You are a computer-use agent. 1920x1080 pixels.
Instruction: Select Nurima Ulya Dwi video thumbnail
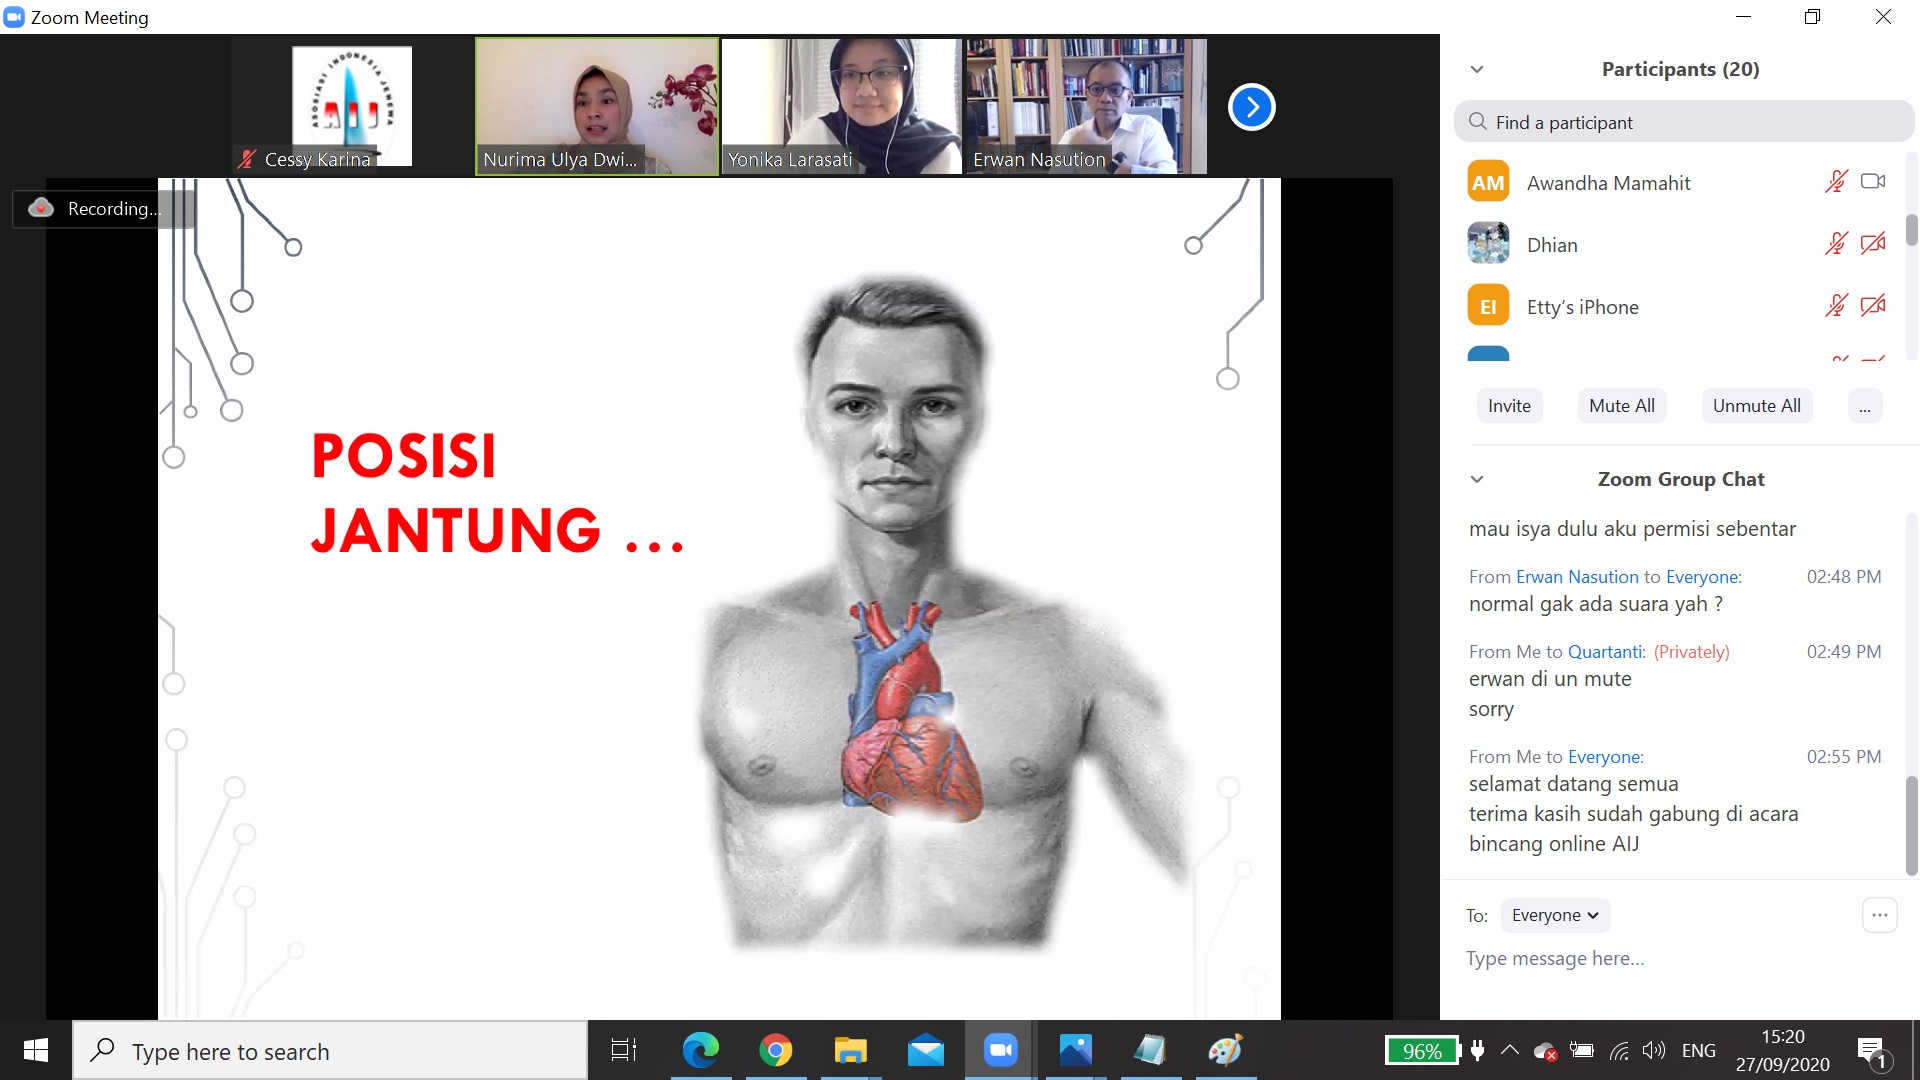coord(597,106)
